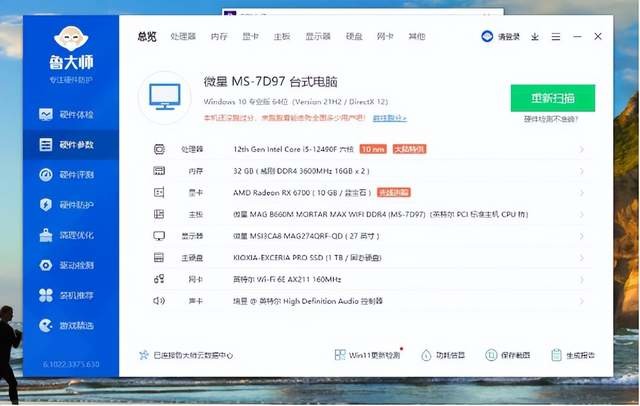Image resolution: width=640 pixels, height=406 pixels.
Task: Switch to the 总览 tab
Action: pyautogui.click(x=147, y=37)
